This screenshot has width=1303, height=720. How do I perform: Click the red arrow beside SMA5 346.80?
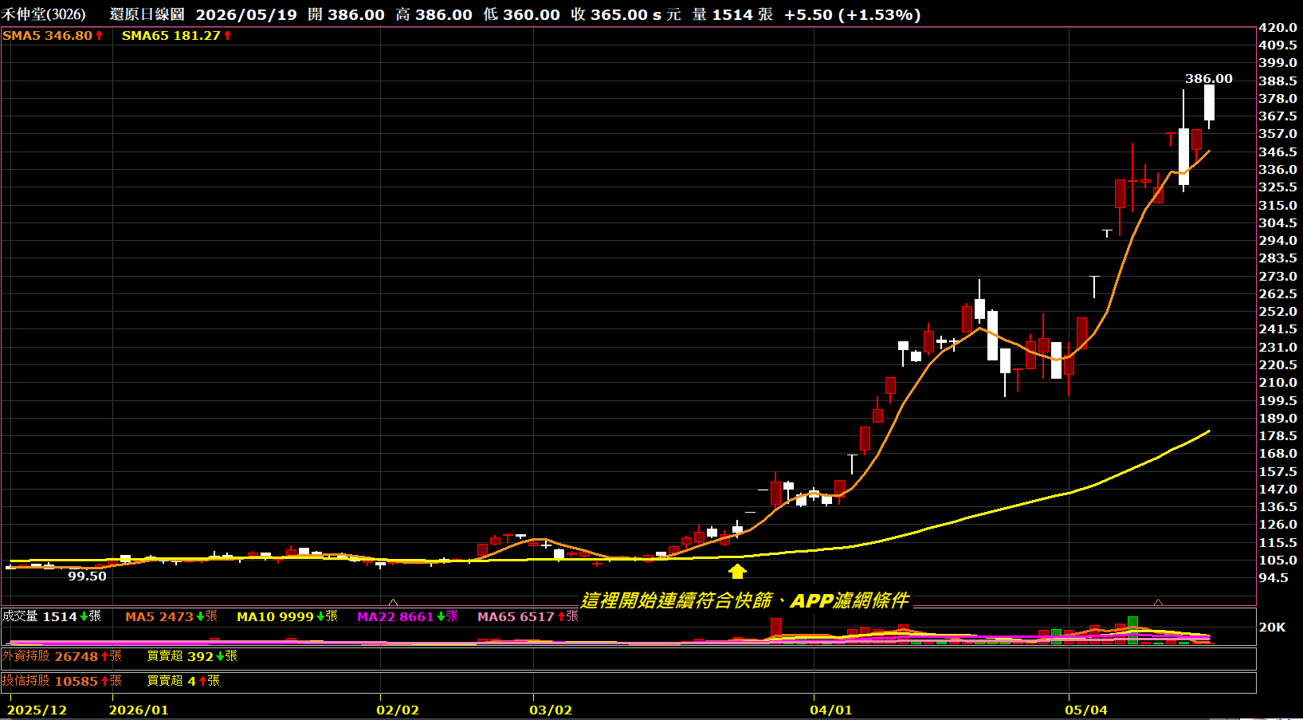pos(99,35)
